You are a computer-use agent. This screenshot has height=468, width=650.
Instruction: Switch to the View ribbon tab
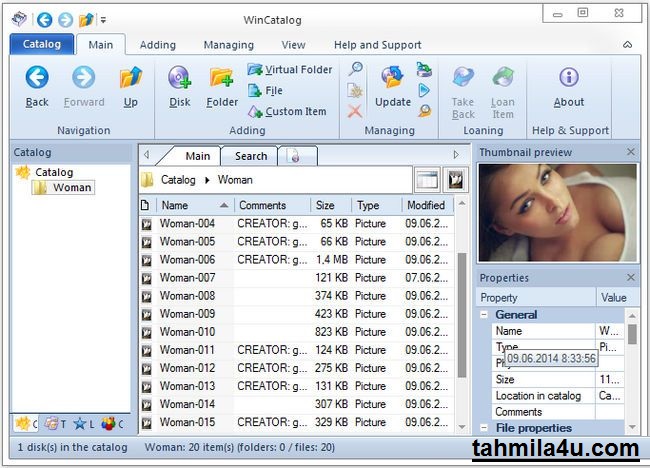[x=293, y=45]
